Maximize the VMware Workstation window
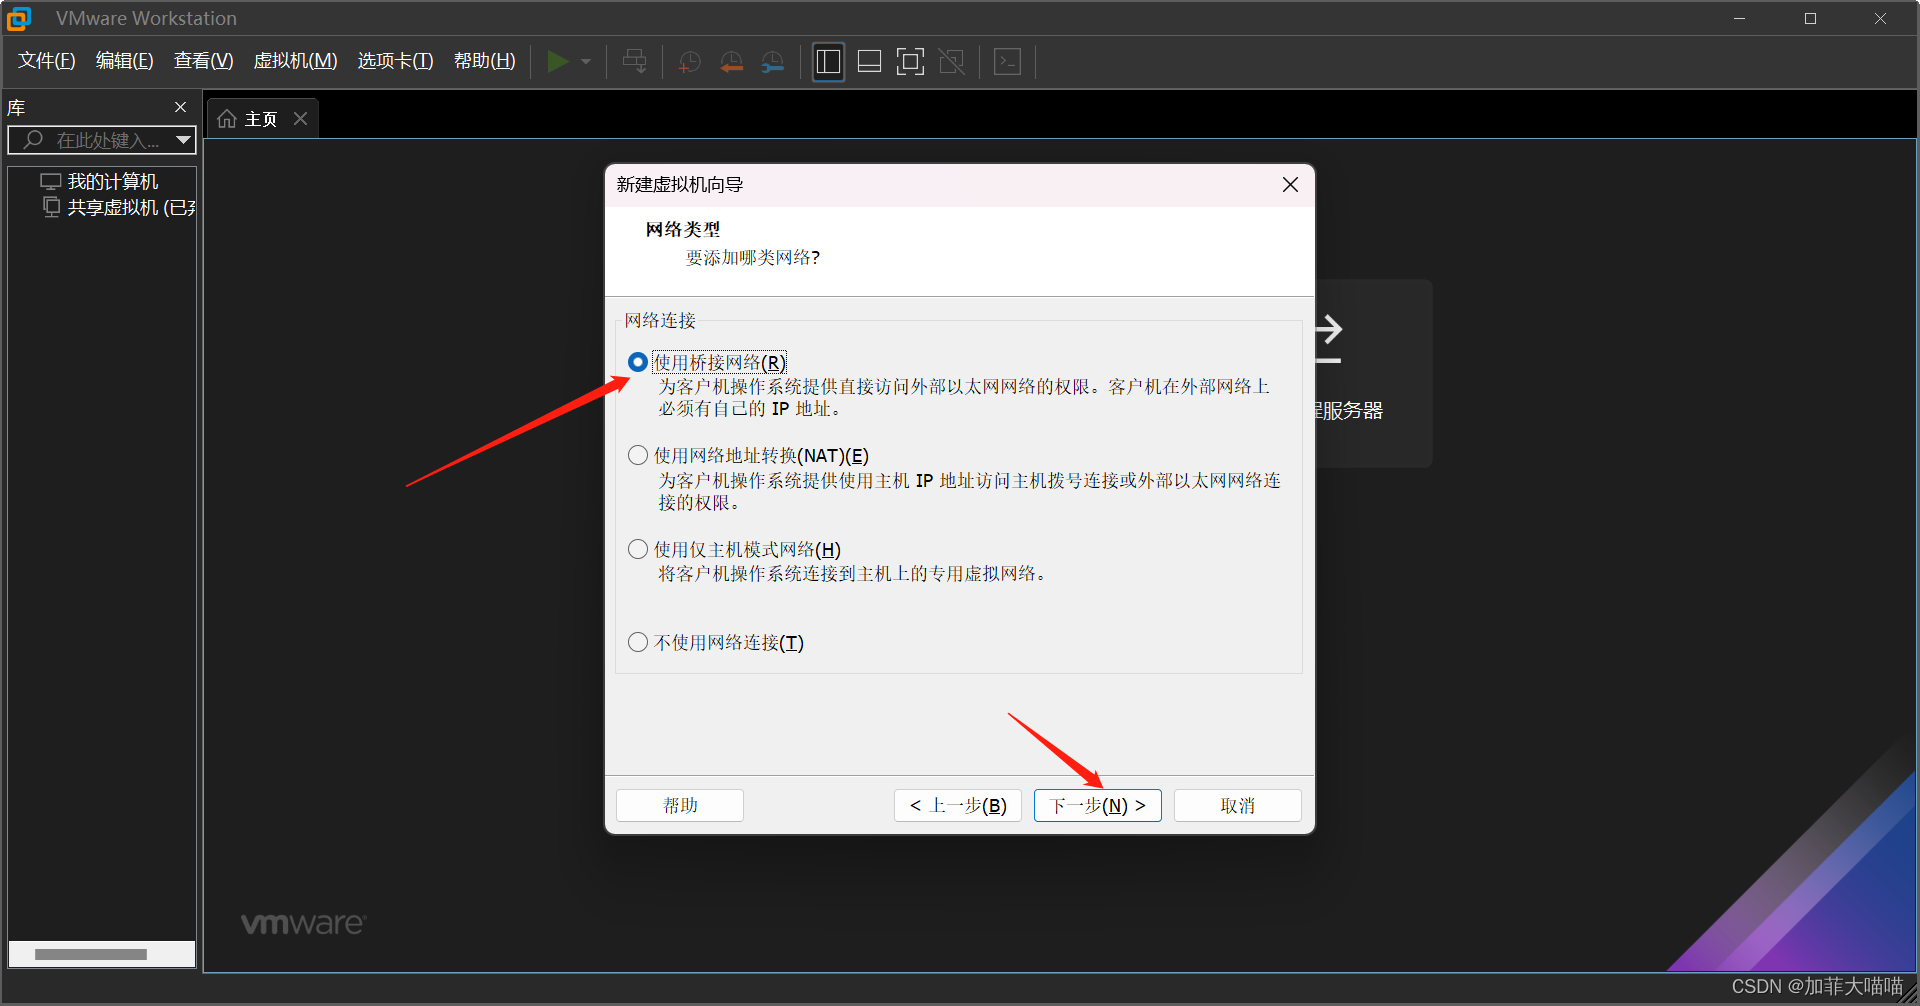Viewport: 1920px width, 1006px height. click(x=1810, y=18)
